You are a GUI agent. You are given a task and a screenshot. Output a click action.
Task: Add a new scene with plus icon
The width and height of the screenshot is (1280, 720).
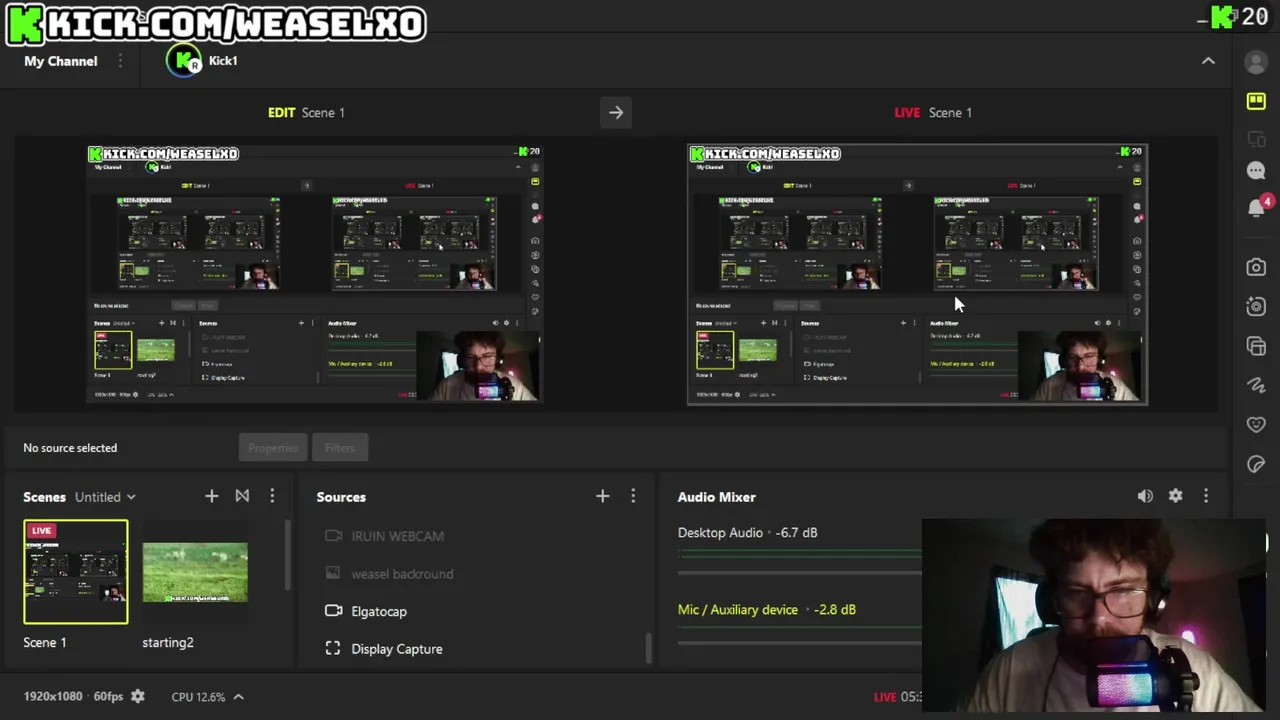pyautogui.click(x=211, y=496)
